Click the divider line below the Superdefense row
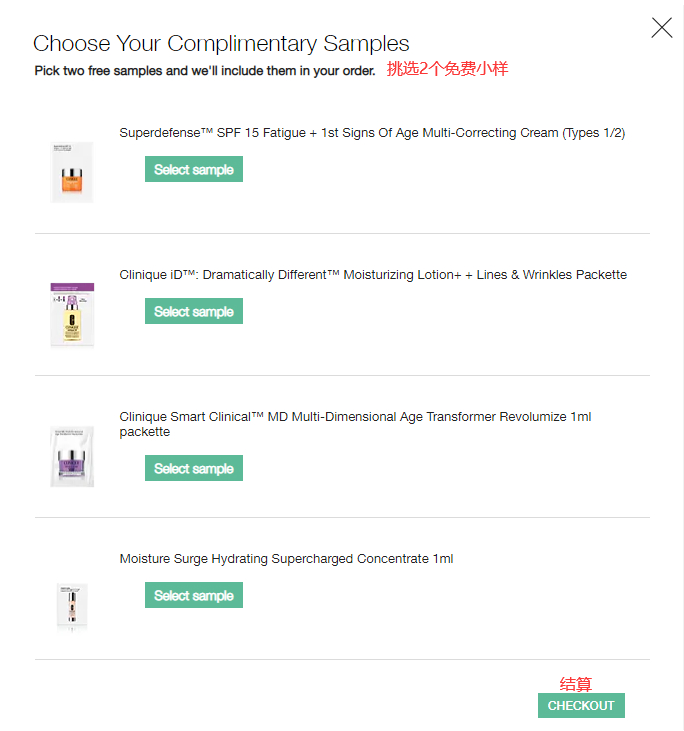 tap(342, 234)
